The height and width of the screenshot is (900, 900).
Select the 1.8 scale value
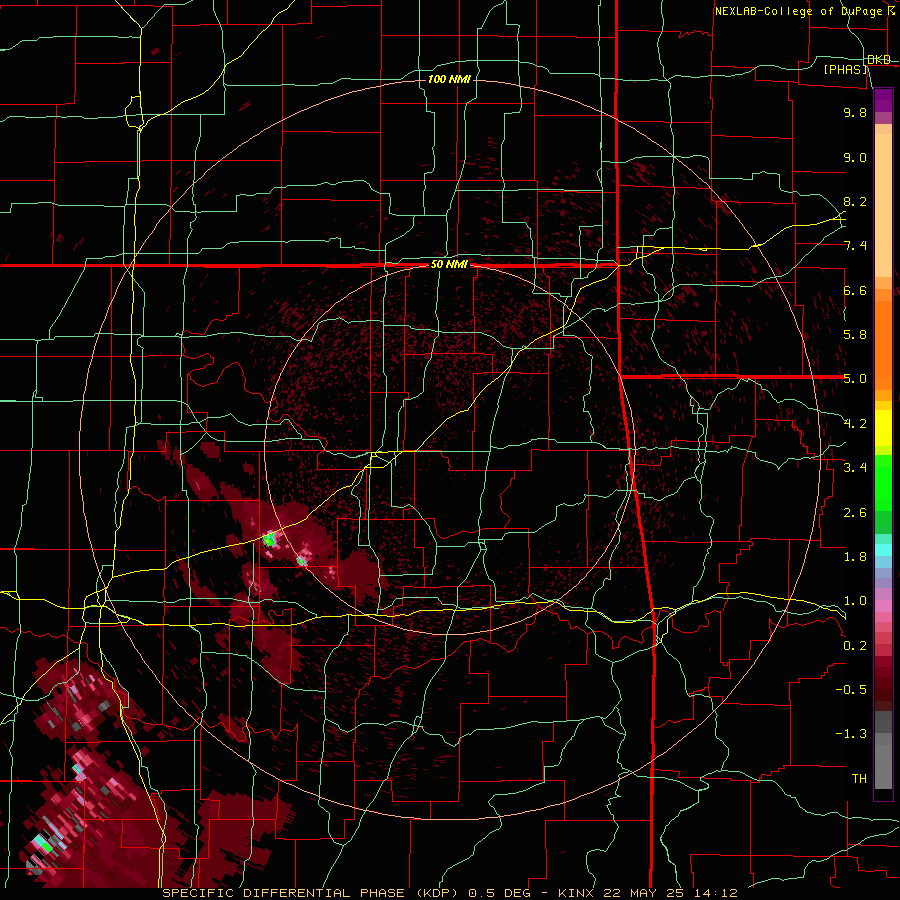tap(855, 557)
